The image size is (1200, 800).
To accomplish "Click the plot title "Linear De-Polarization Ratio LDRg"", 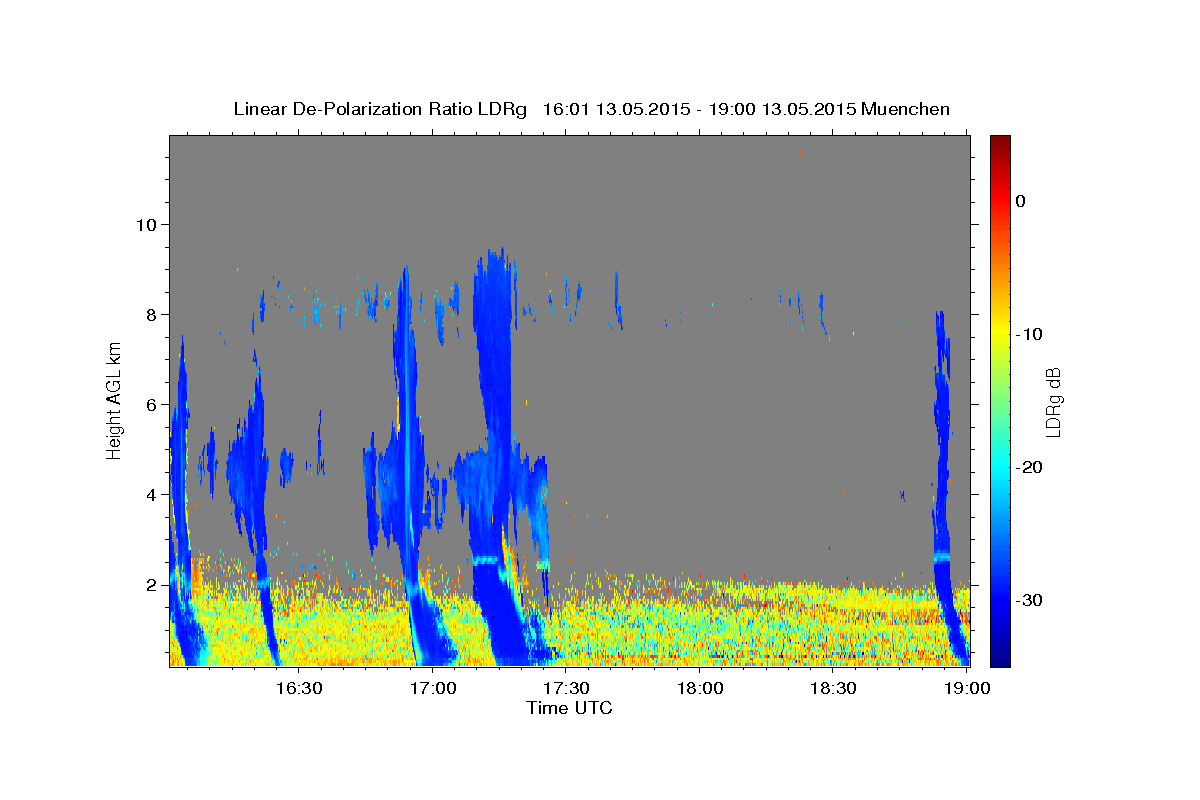I will pos(380,109).
